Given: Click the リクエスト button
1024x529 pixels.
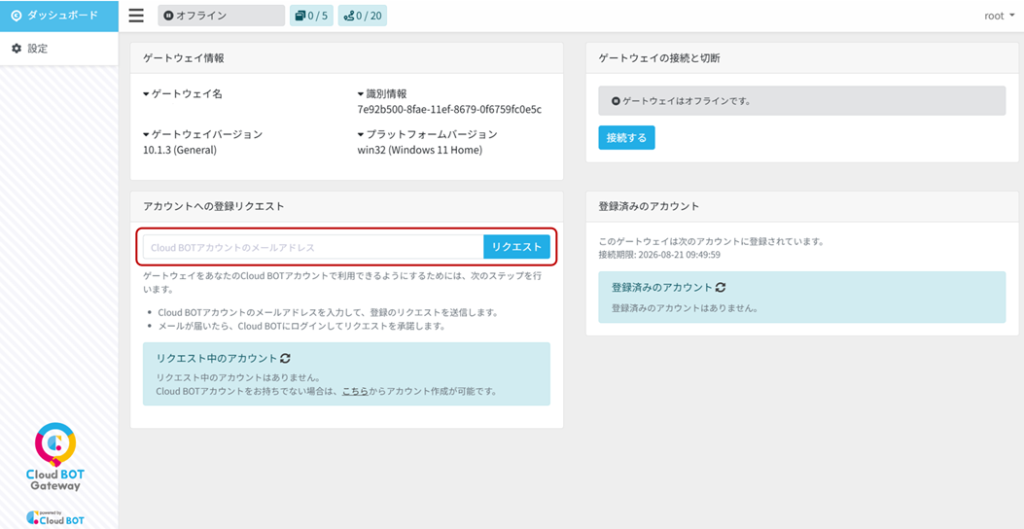Looking at the screenshot, I should pos(517,247).
